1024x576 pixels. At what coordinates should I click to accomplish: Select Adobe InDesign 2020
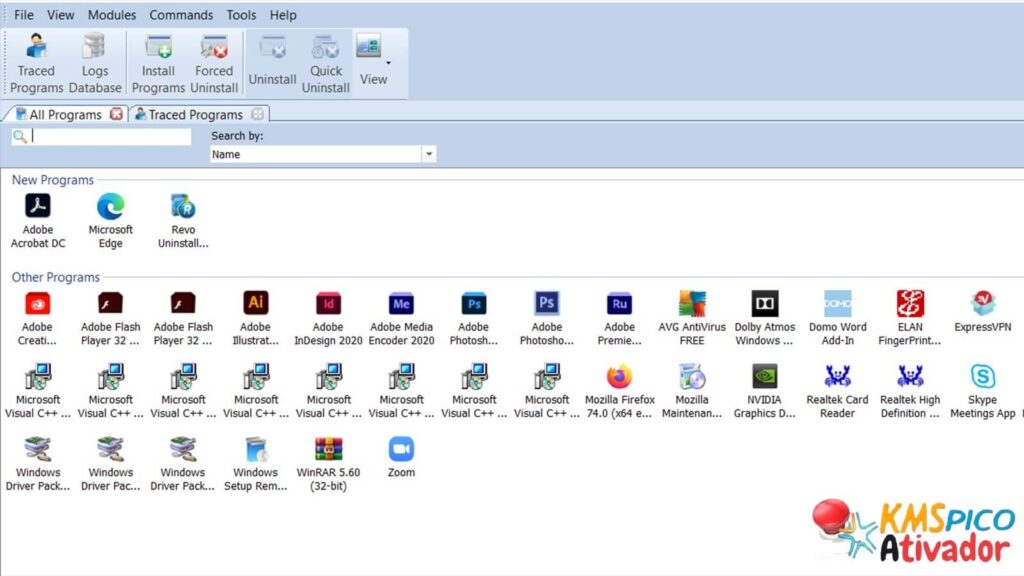[x=328, y=318]
